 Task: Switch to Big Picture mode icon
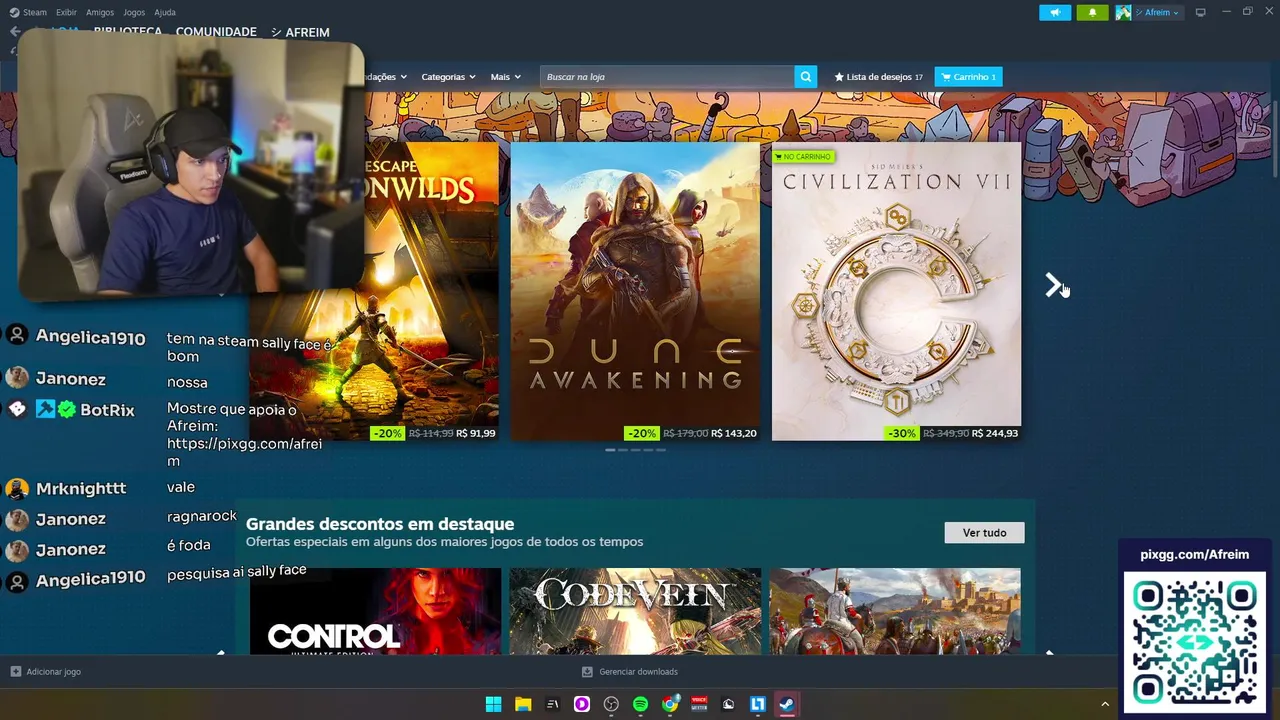pos(1200,12)
